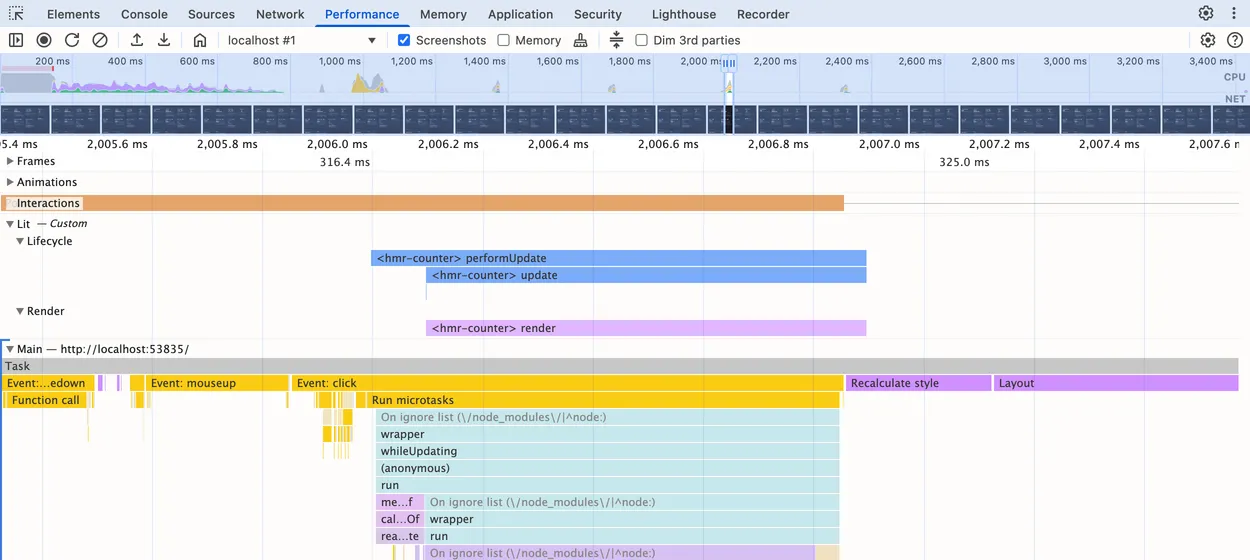Viewport: 1250px width, 560px height.
Task: Switch to the Memory tab
Action: (443, 14)
